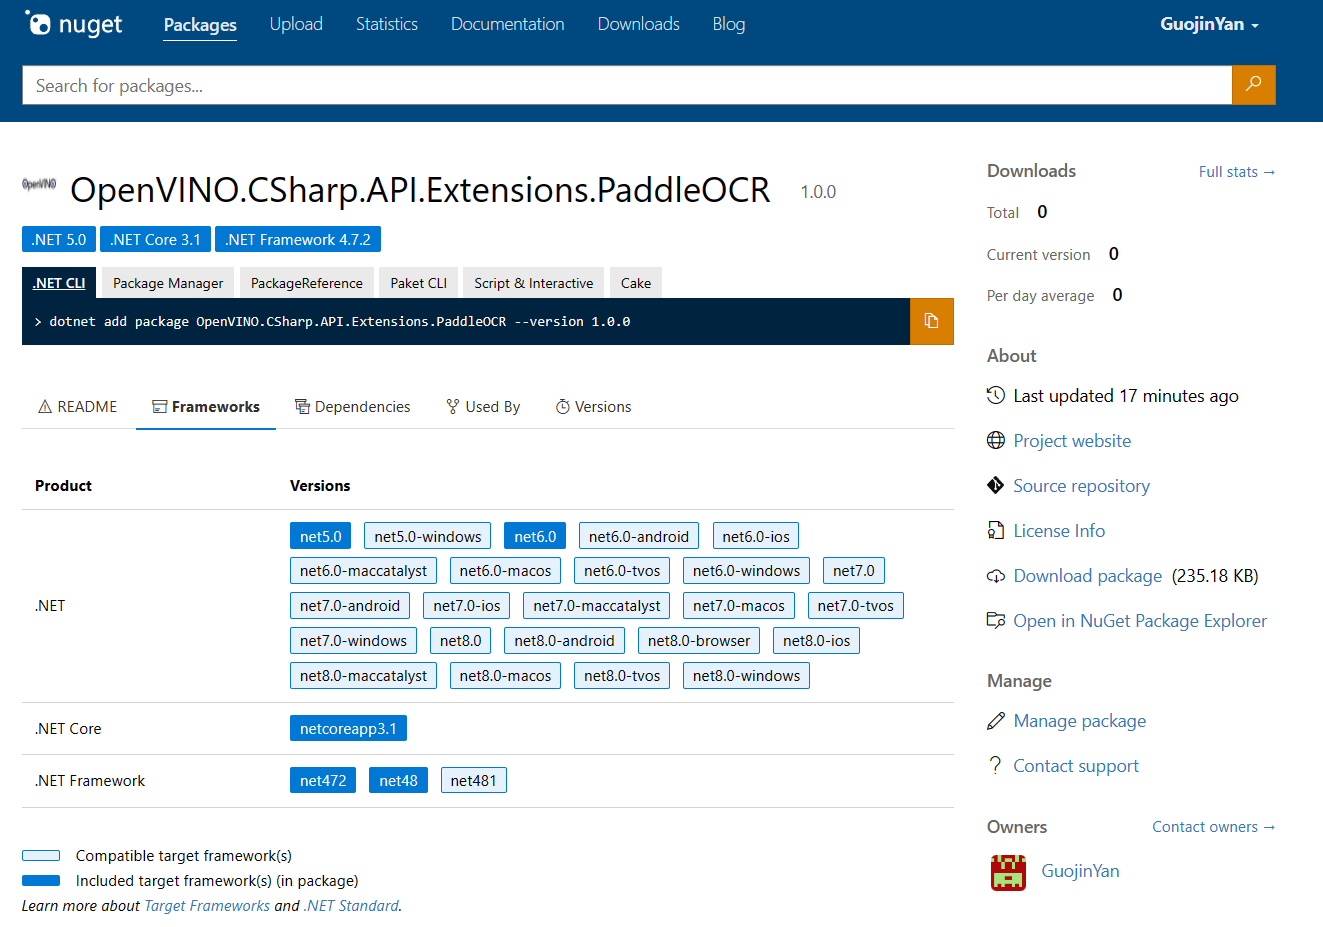Screen dimensions: 1323x927
Task: Select the PackageReference install tab
Action: (x=306, y=283)
